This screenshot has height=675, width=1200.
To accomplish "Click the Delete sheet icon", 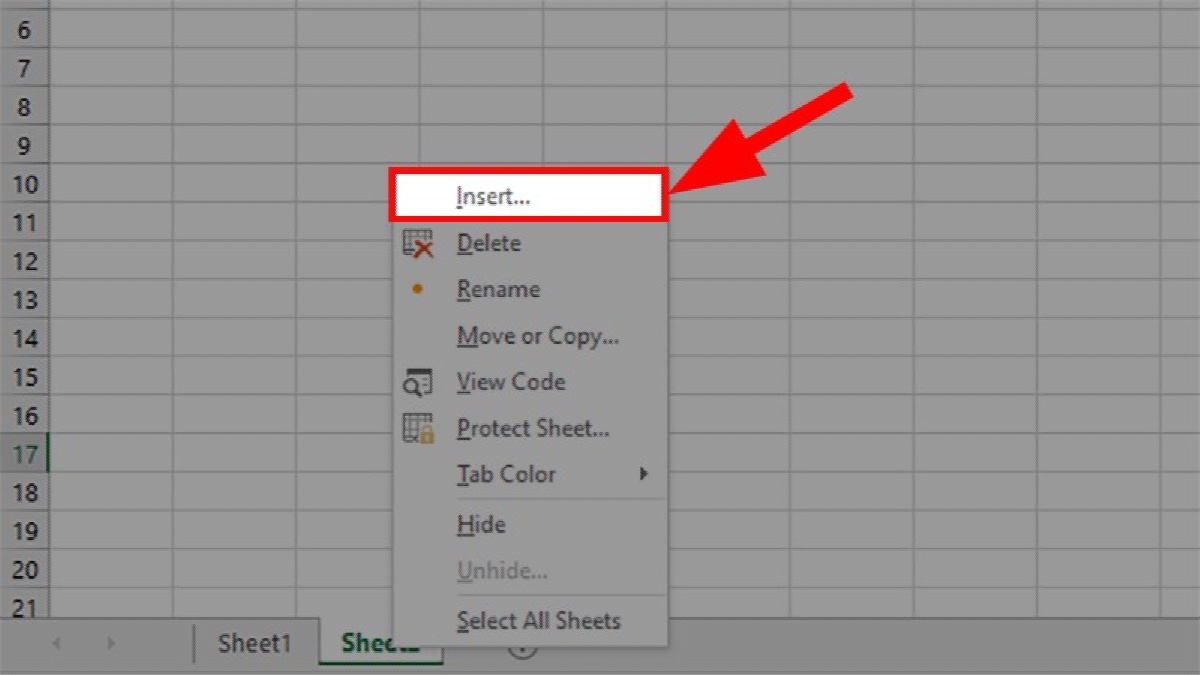I will (x=418, y=243).
